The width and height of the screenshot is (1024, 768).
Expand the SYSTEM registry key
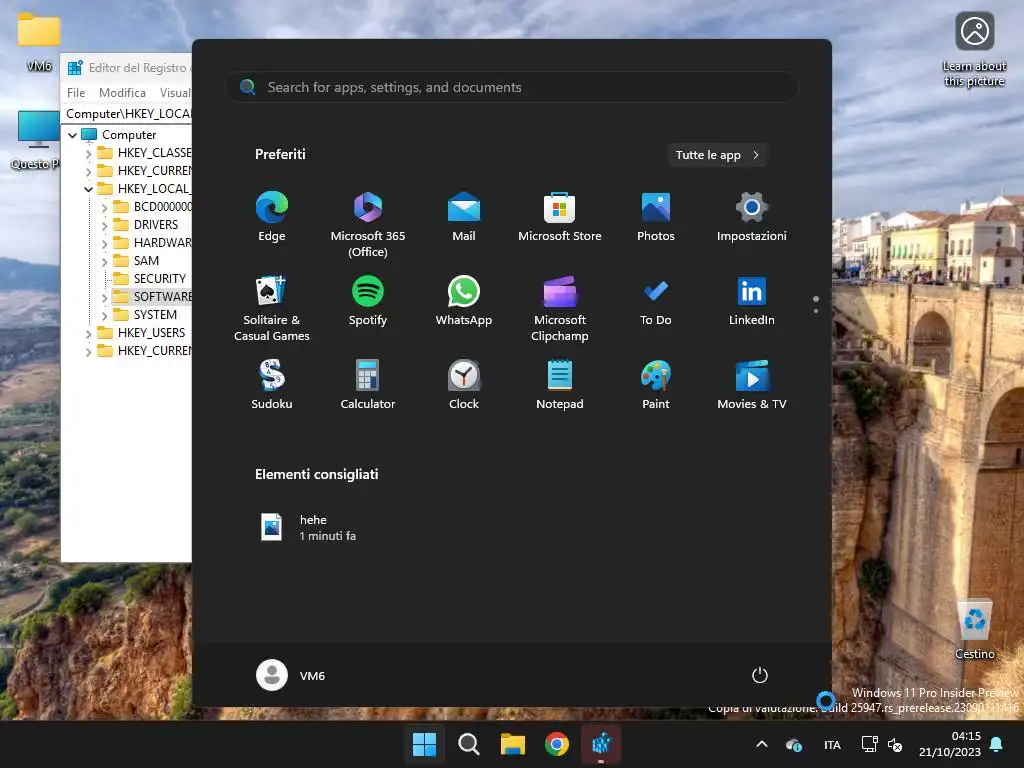(104, 315)
